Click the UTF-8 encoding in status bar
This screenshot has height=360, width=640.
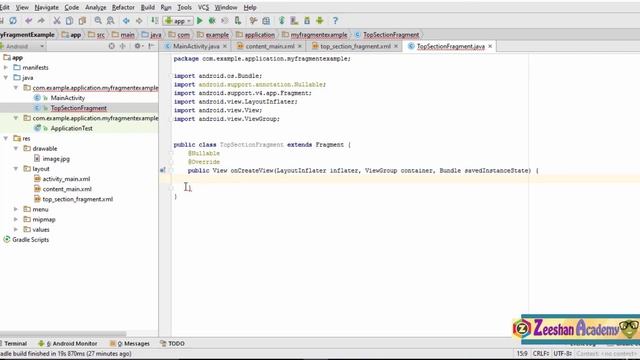[x=563, y=353]
